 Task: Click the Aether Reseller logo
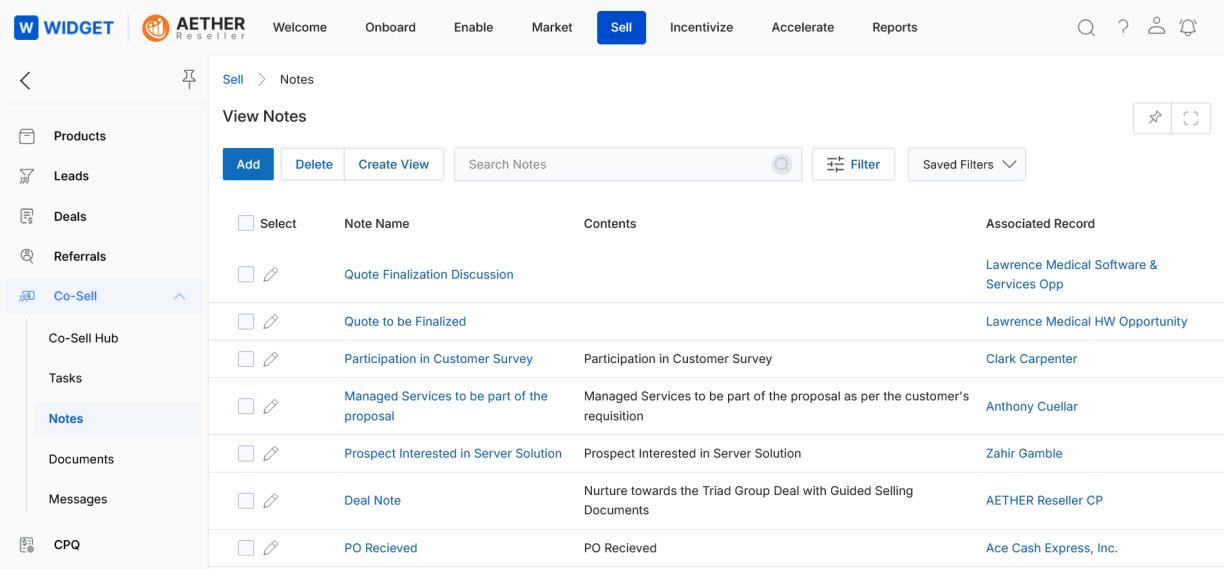(194, 28)
